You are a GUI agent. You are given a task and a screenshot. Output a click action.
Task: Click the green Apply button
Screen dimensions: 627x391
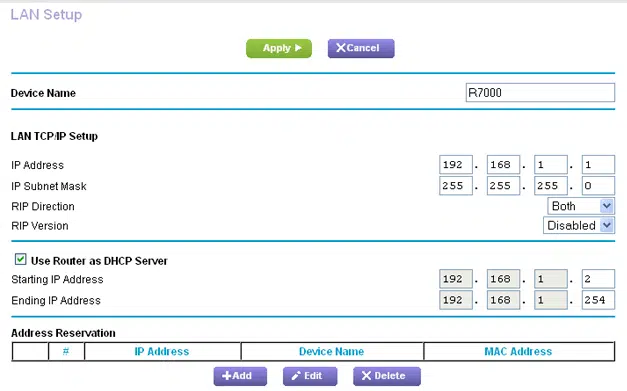coord(279,48)
